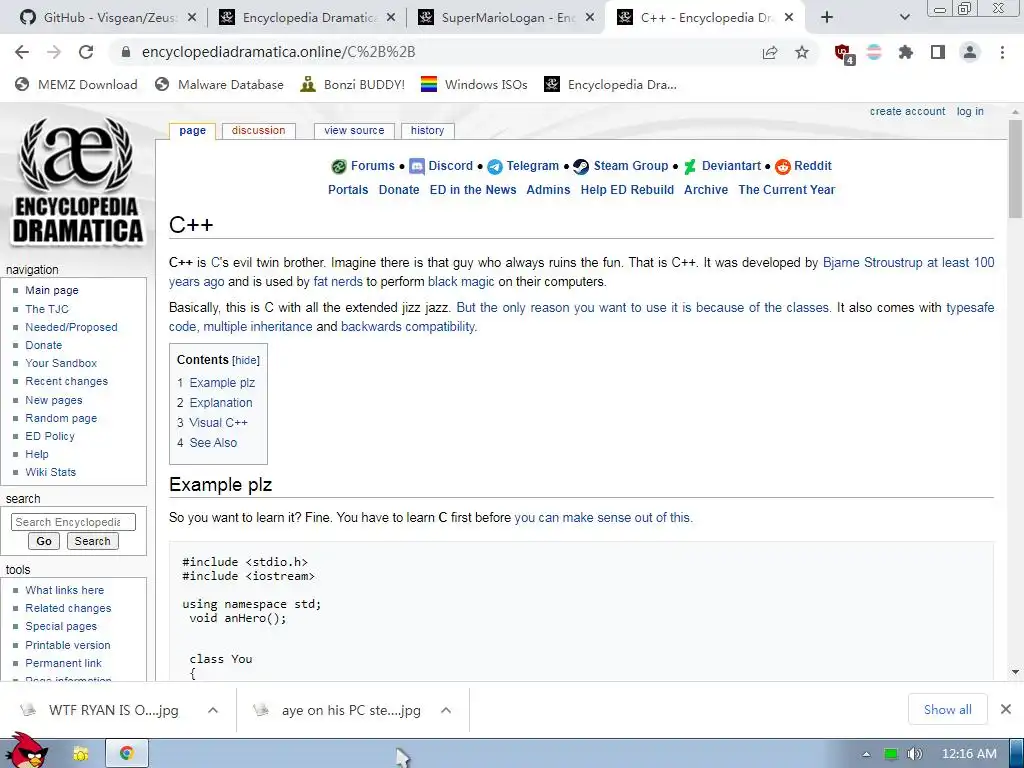Toggle the browser side panel icon
Screen dimensions: 1024x768
click(938, 52)
